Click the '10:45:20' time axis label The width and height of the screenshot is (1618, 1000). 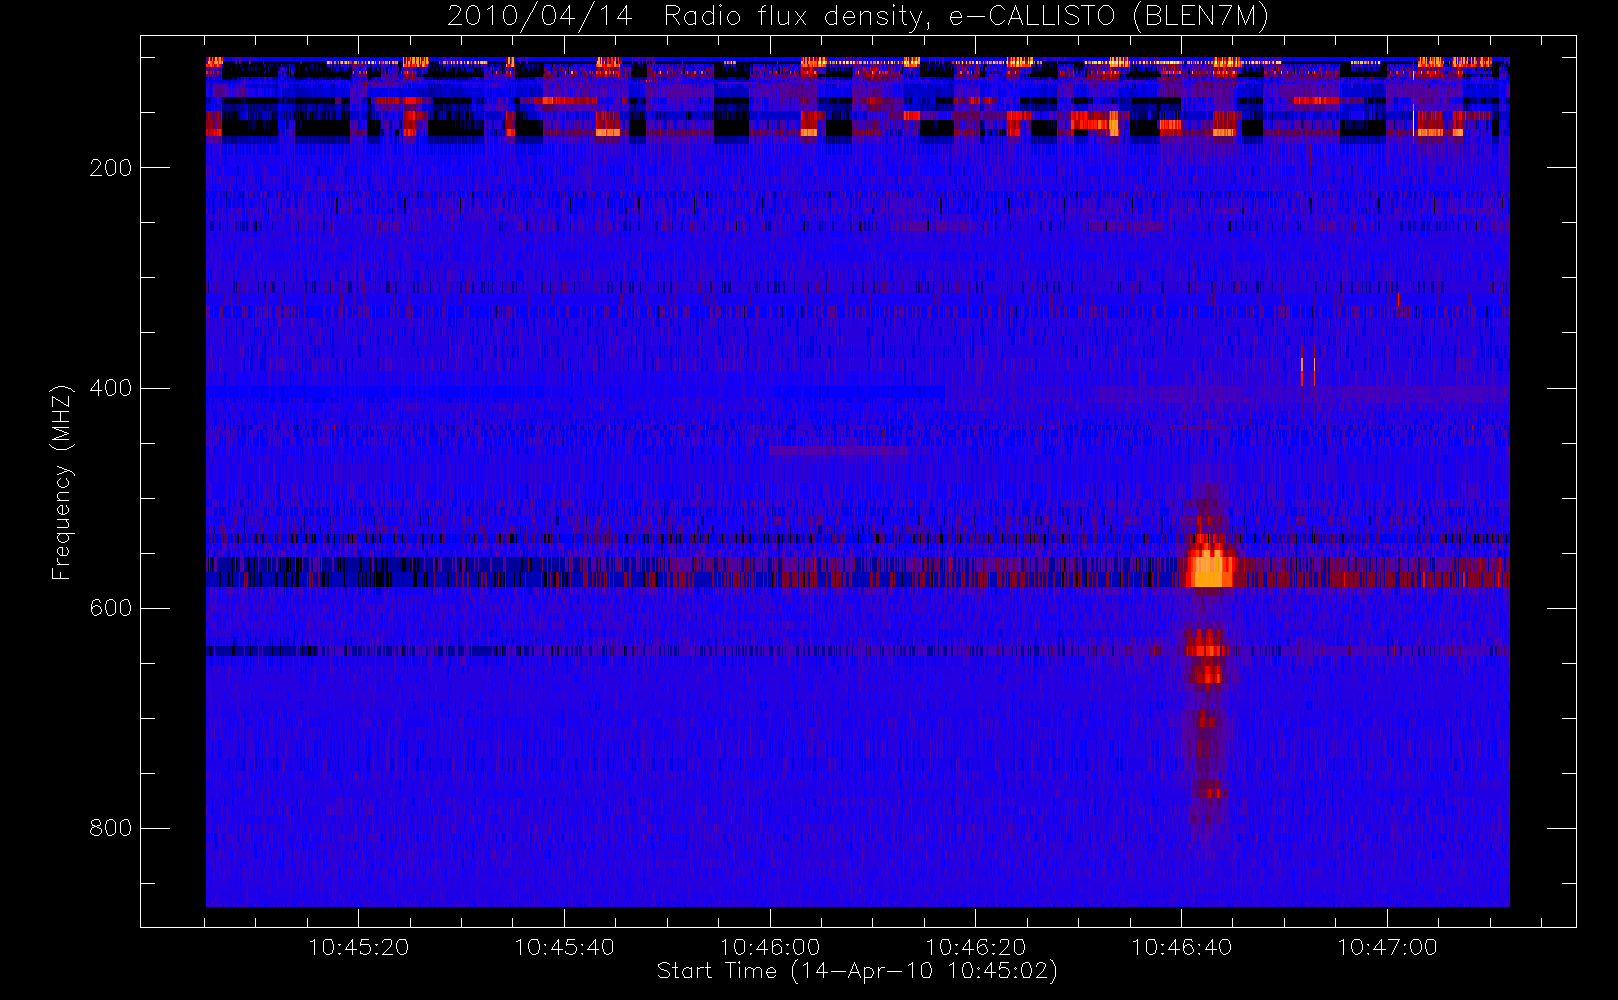click(359, 947)
